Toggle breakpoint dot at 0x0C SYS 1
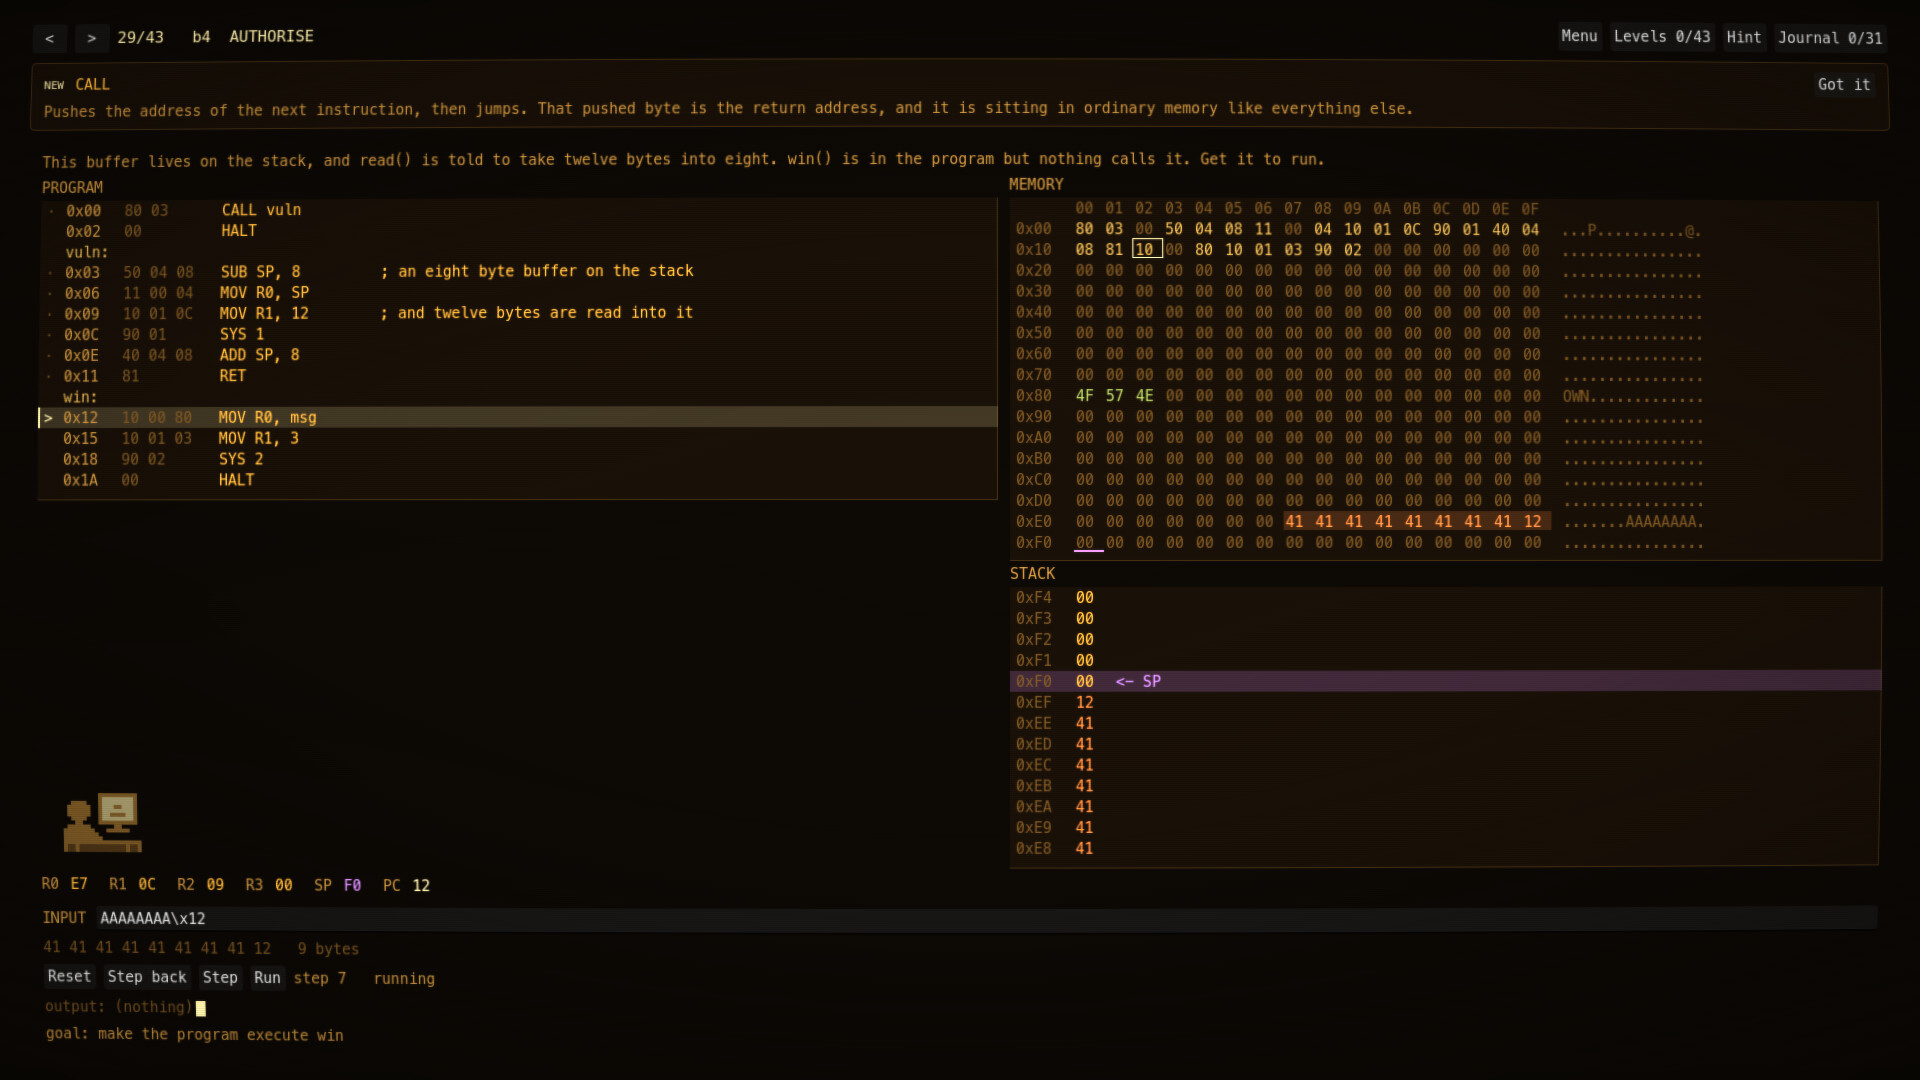Screen dimensions: 1920x1080 click(x=50, y=335)
